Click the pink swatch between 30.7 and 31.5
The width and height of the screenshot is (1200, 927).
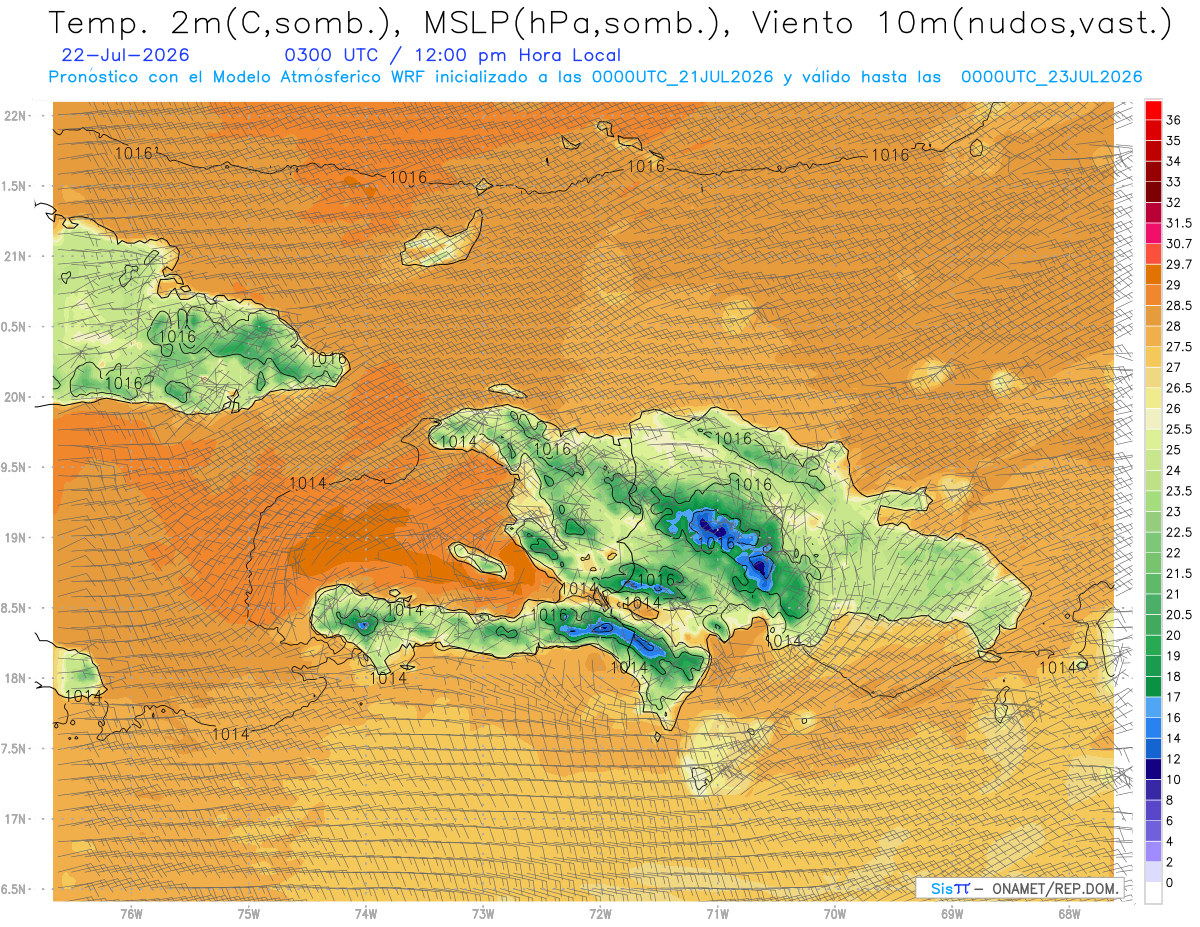pos(1153,233)
